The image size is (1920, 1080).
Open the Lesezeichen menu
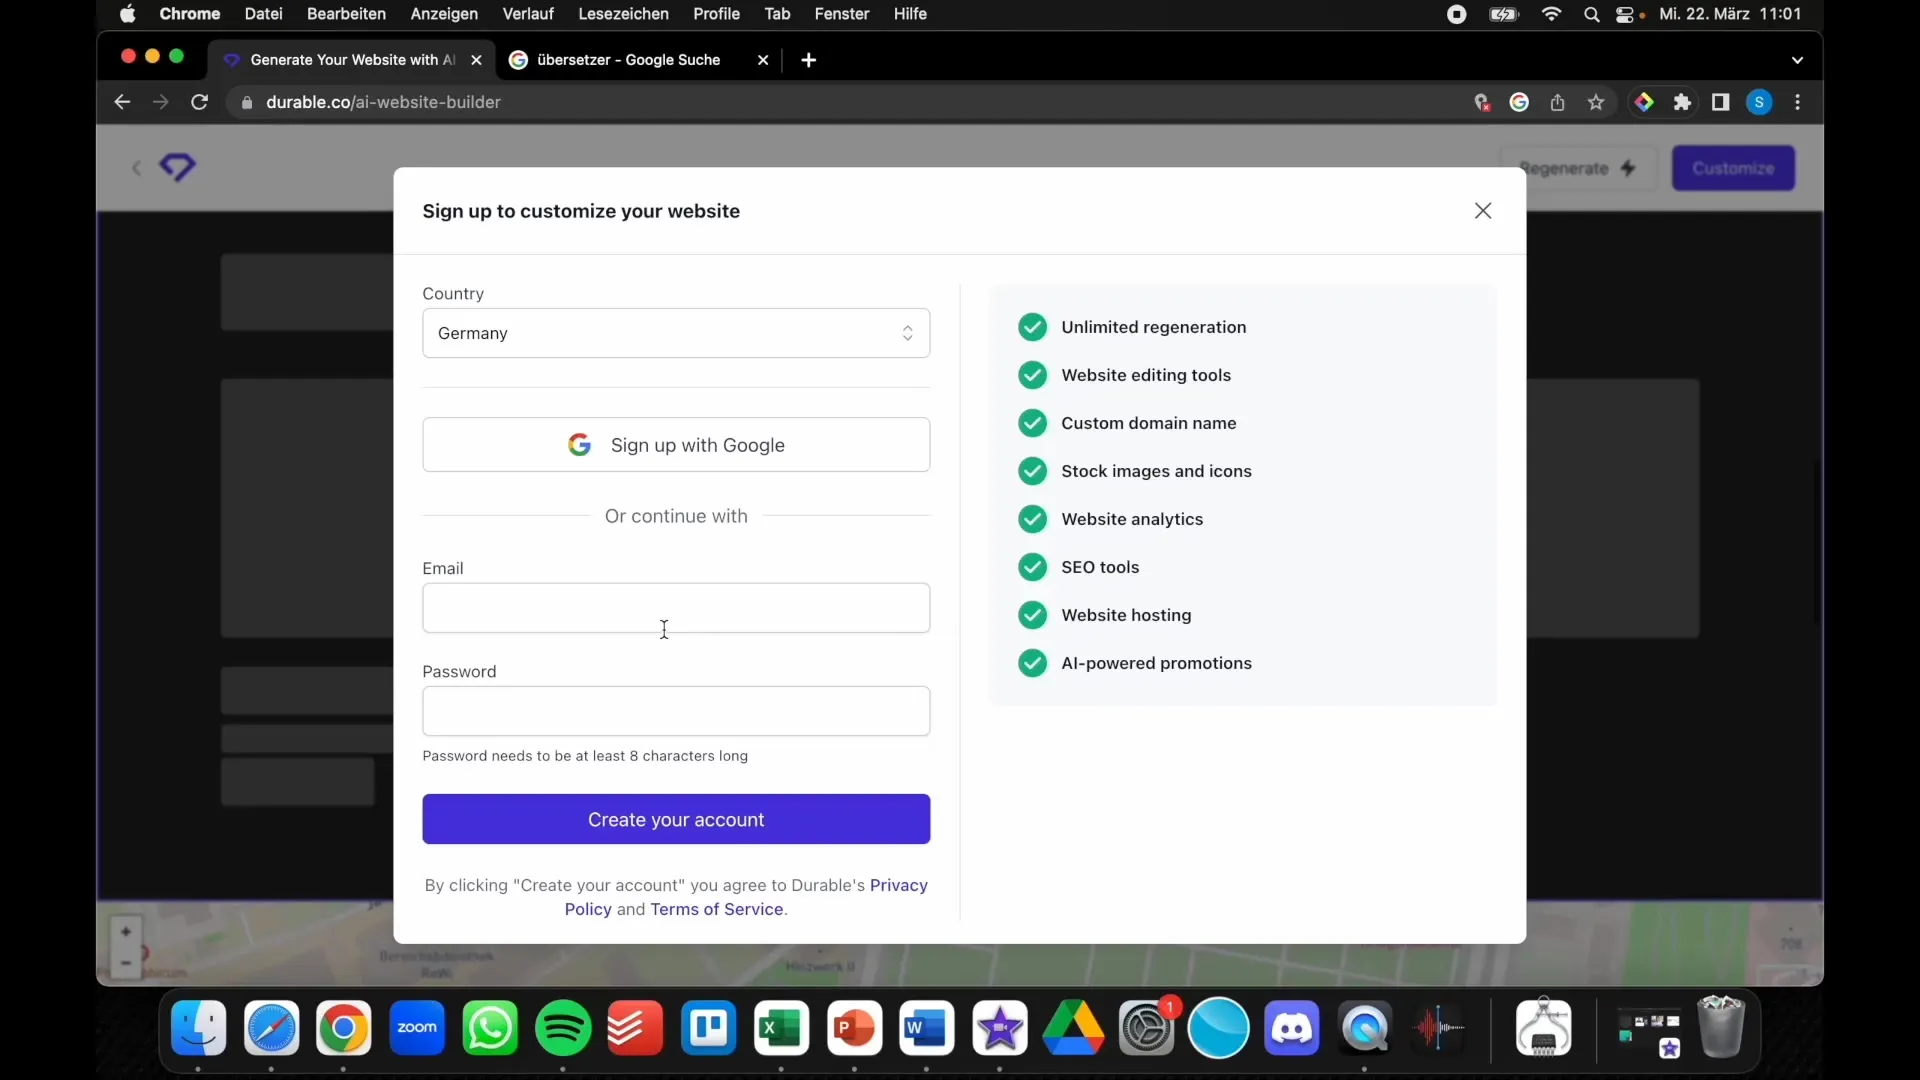tap(624, 14)
